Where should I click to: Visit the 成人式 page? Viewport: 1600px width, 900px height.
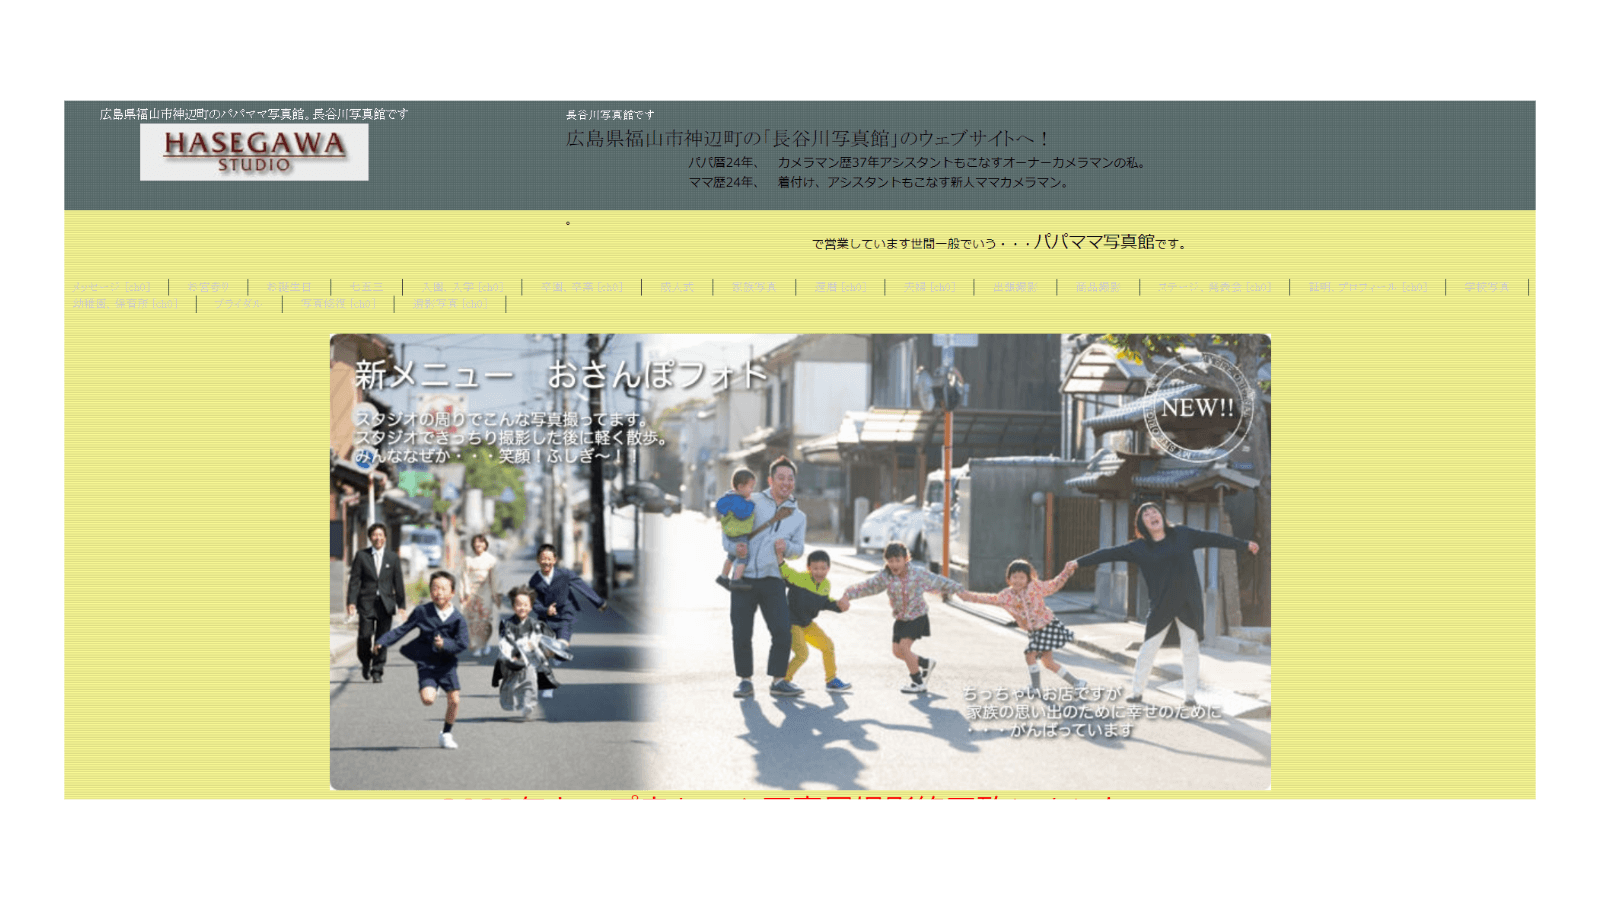[677, 287]
